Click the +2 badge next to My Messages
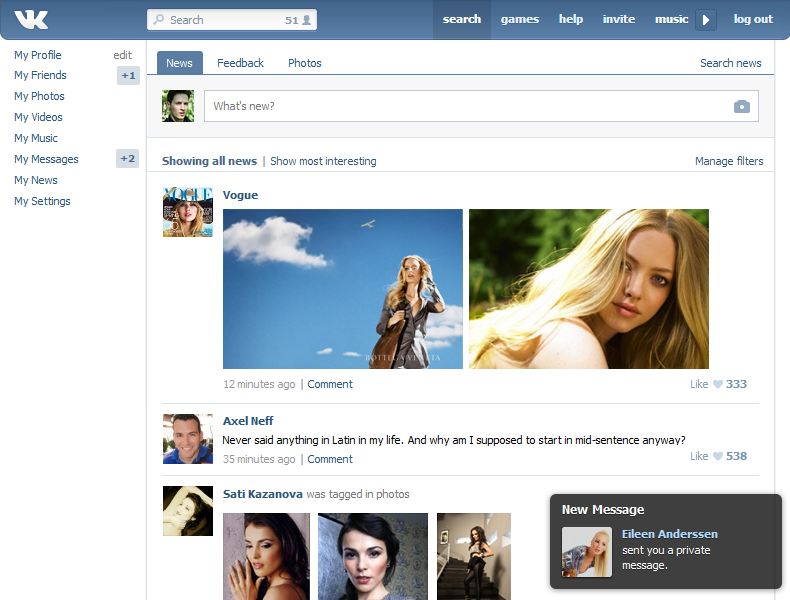The image size is (790, 600). click(128, 159)
